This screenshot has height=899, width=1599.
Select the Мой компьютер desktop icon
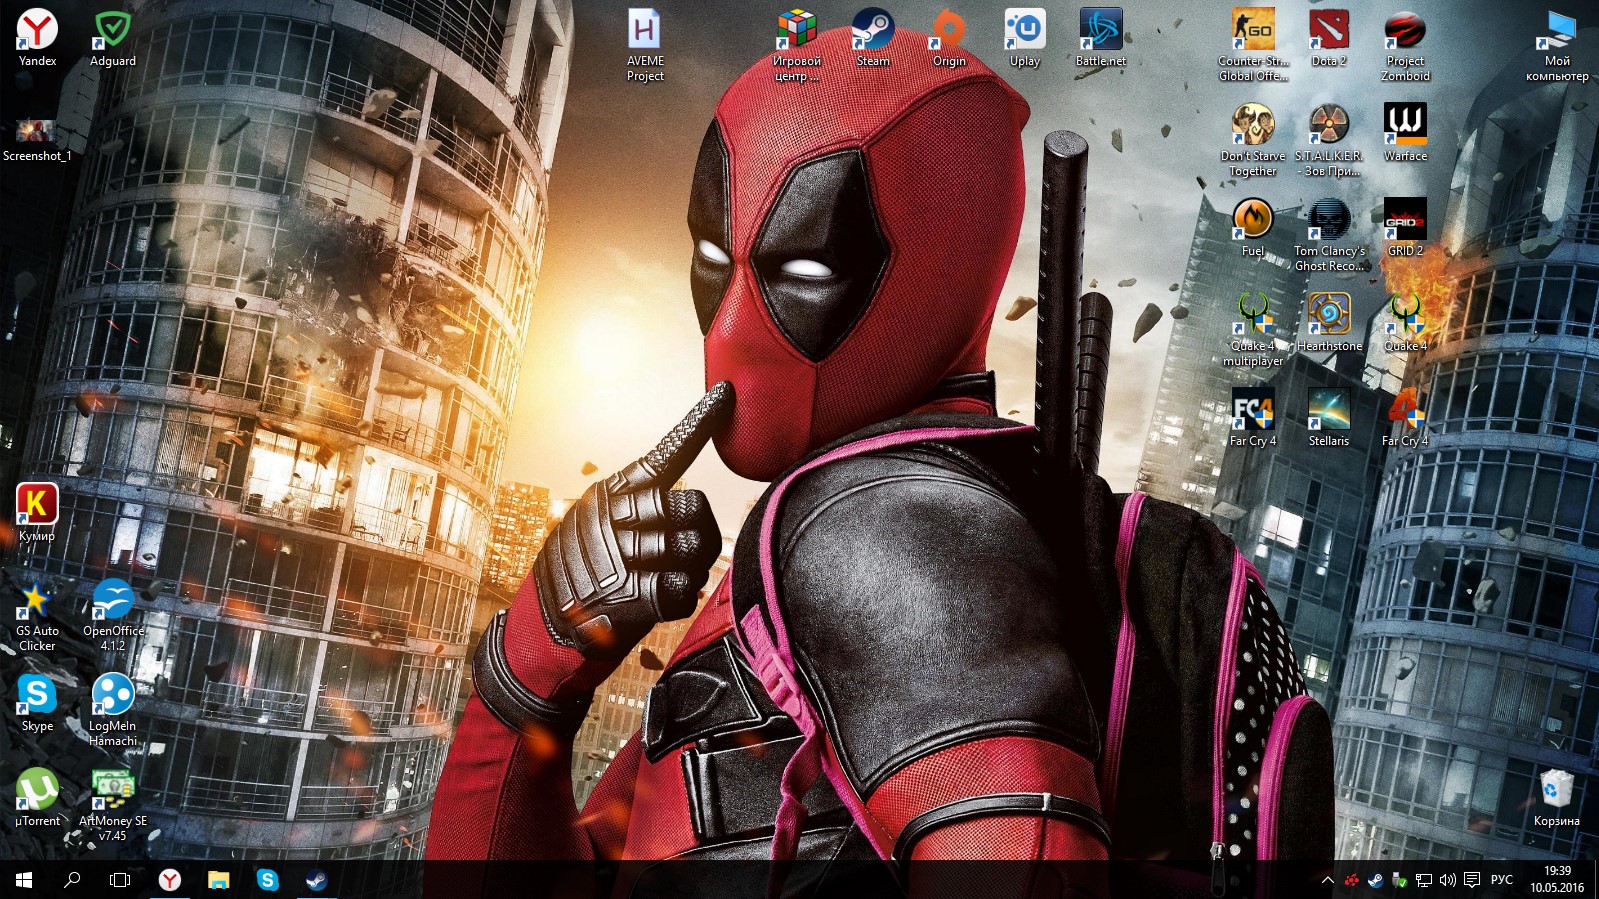pos(1557,45)
